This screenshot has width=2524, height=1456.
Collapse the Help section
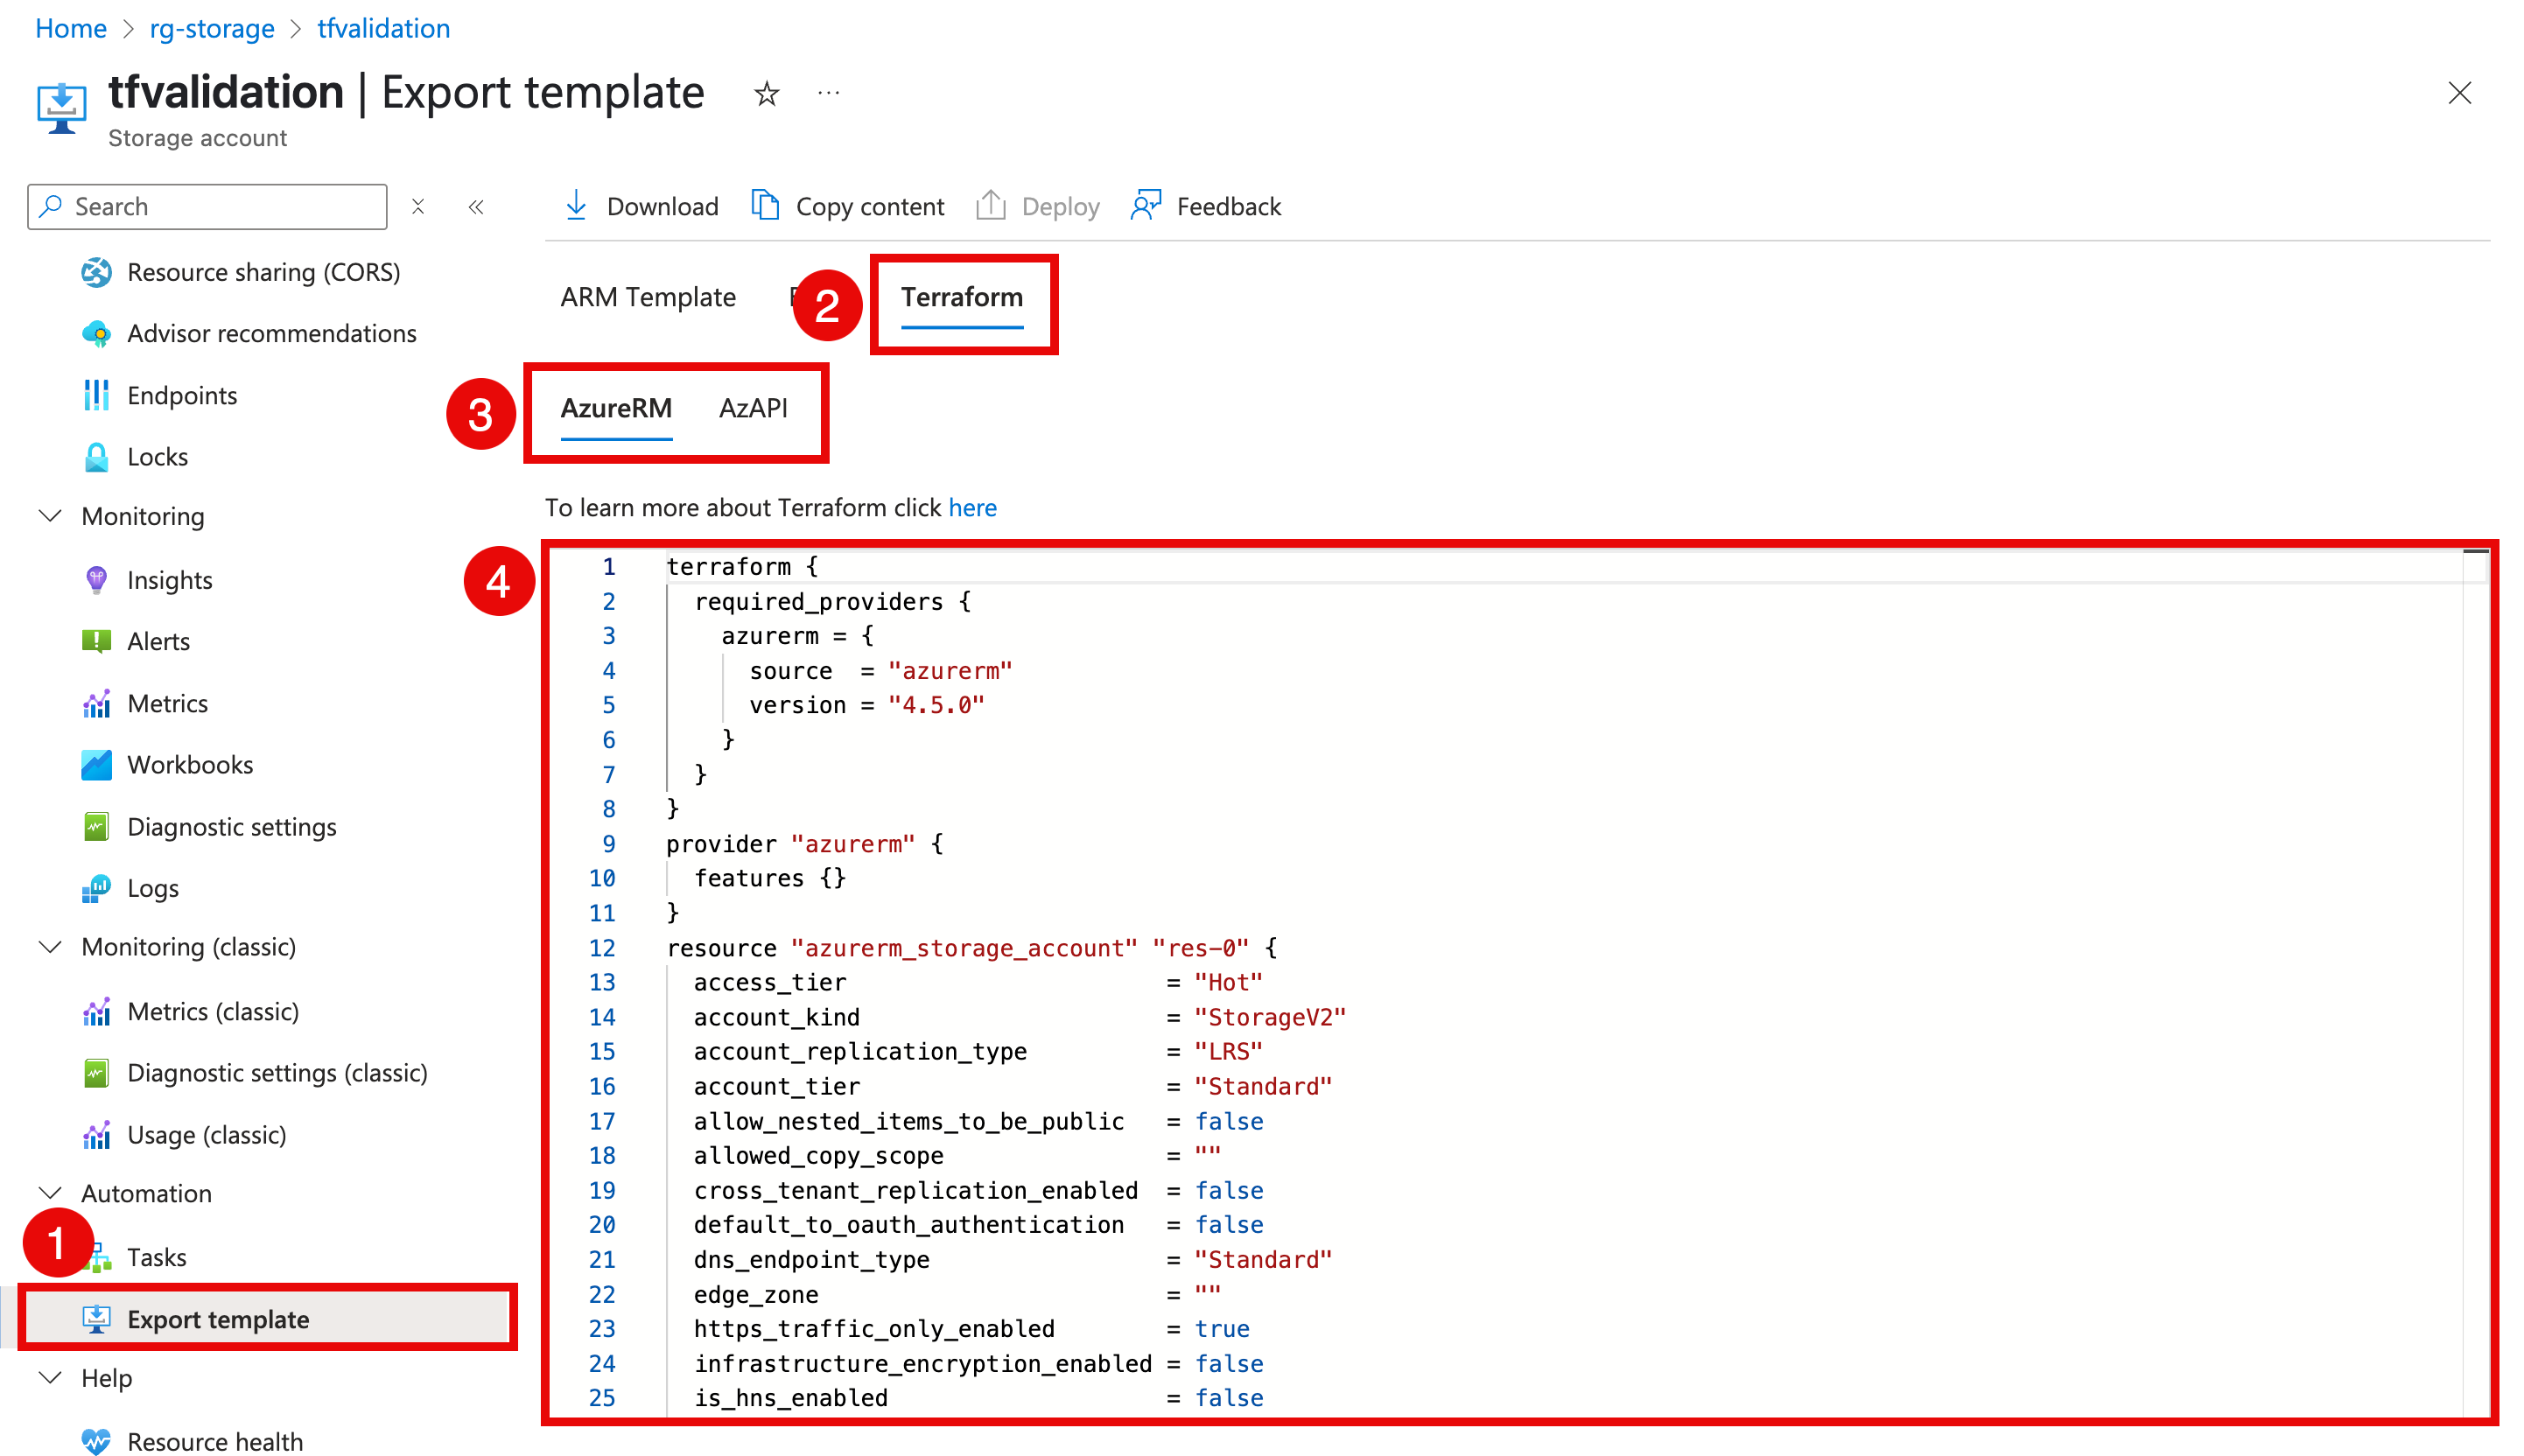pyautogui.click(x=50, y=1378)
